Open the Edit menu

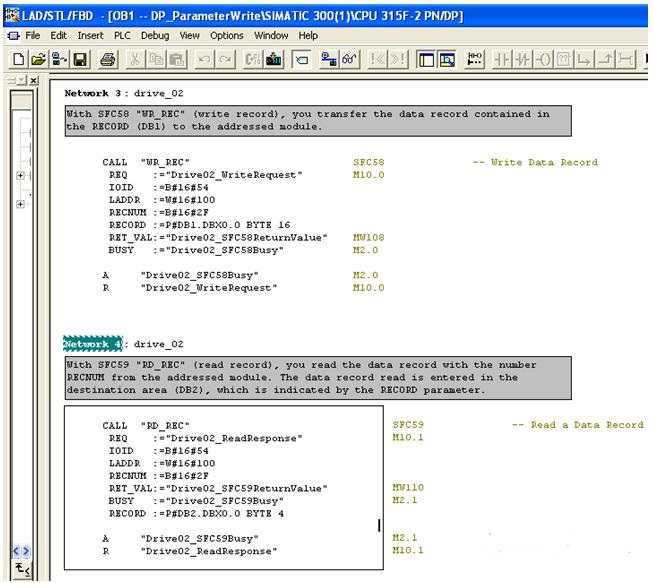tap(58, 36)
